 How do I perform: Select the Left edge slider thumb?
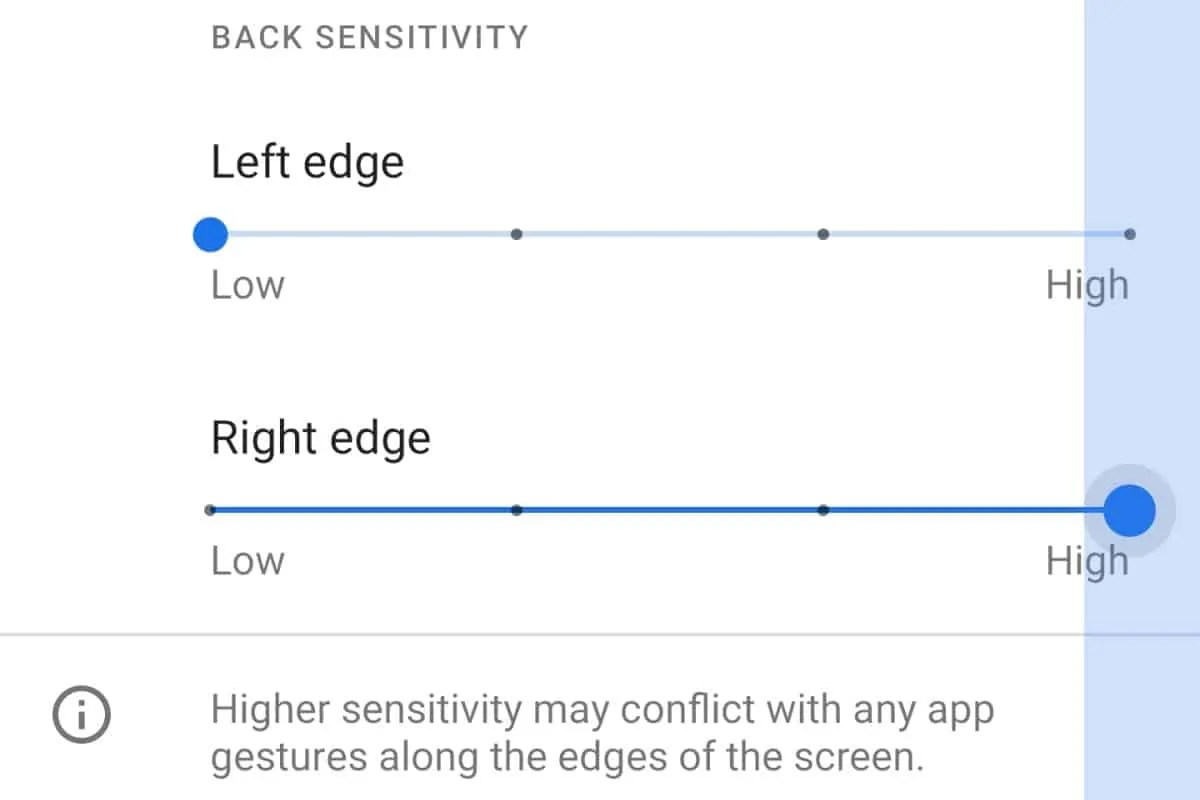(x=210, y=234)
